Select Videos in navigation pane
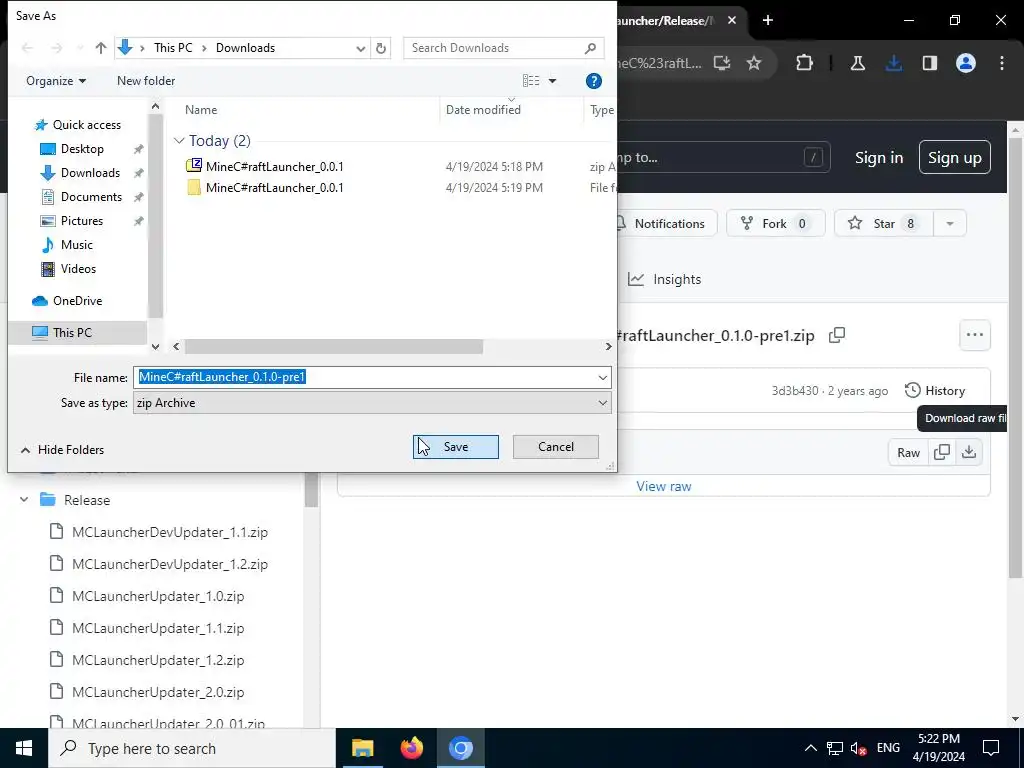Image resolution: width=1024 pixels, height=768 pixels. click(x=78, y=268)
